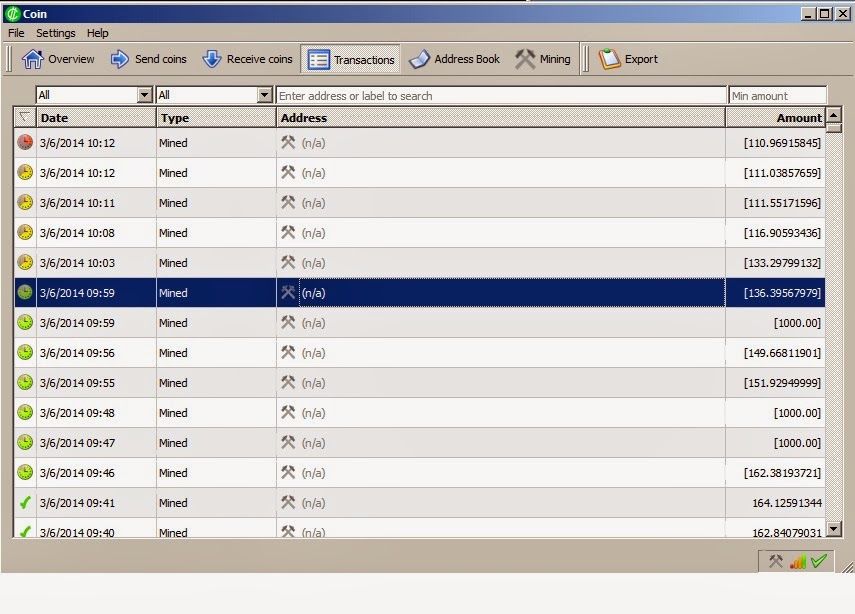Click green clock icon of 09:46 transaction

[25, 472]
